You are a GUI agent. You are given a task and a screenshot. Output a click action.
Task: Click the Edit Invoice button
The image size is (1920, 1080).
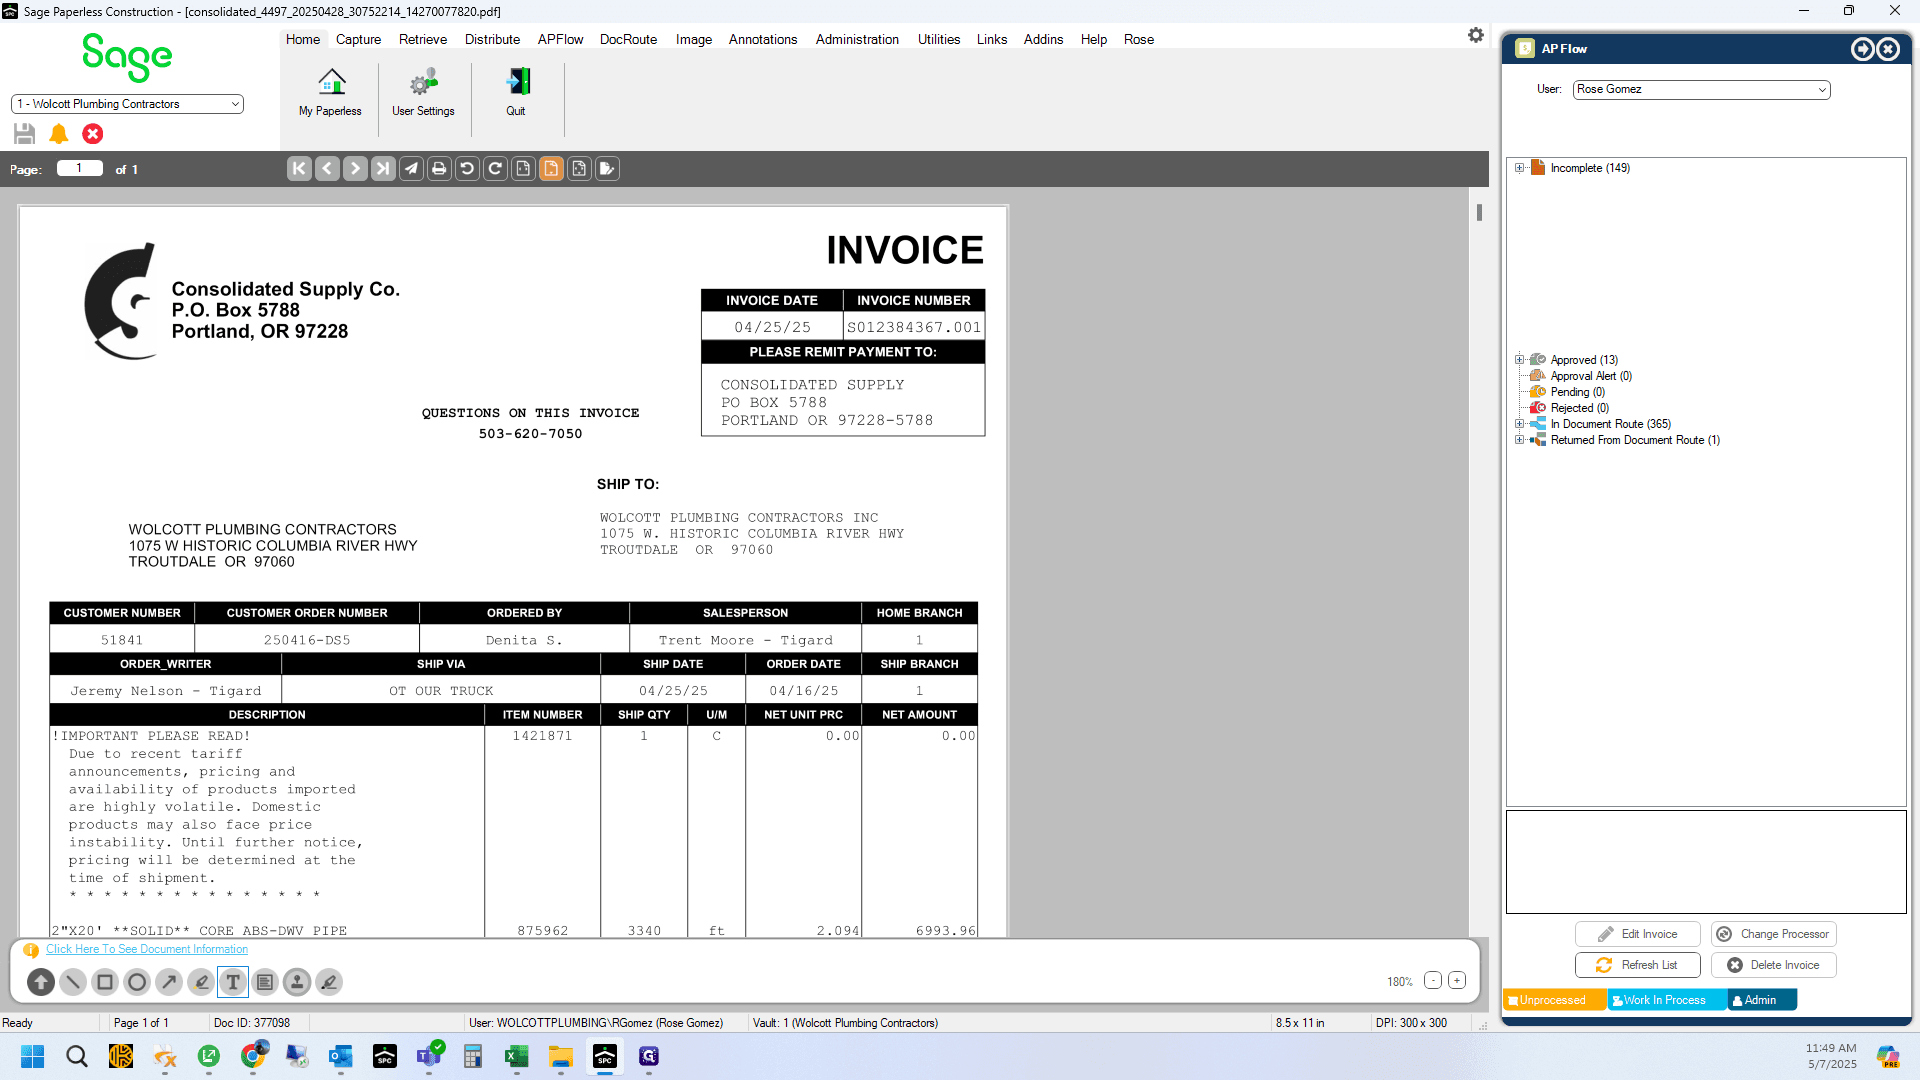1638,934
